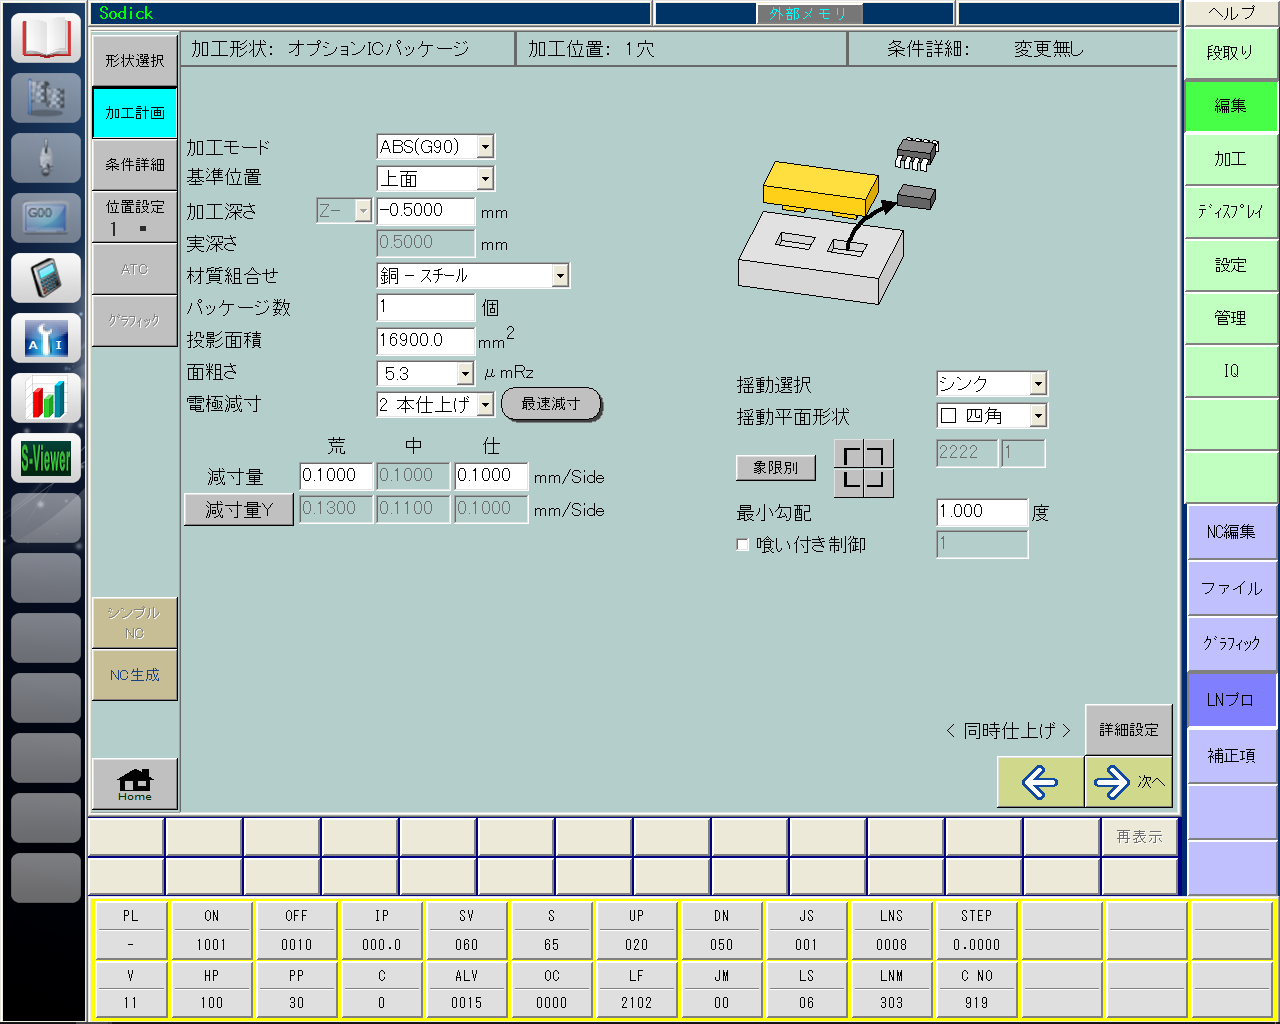Open the 段取り menu
Image resolution: width=1280 pixels, height=1024 pixels.
pos(1231,53)
